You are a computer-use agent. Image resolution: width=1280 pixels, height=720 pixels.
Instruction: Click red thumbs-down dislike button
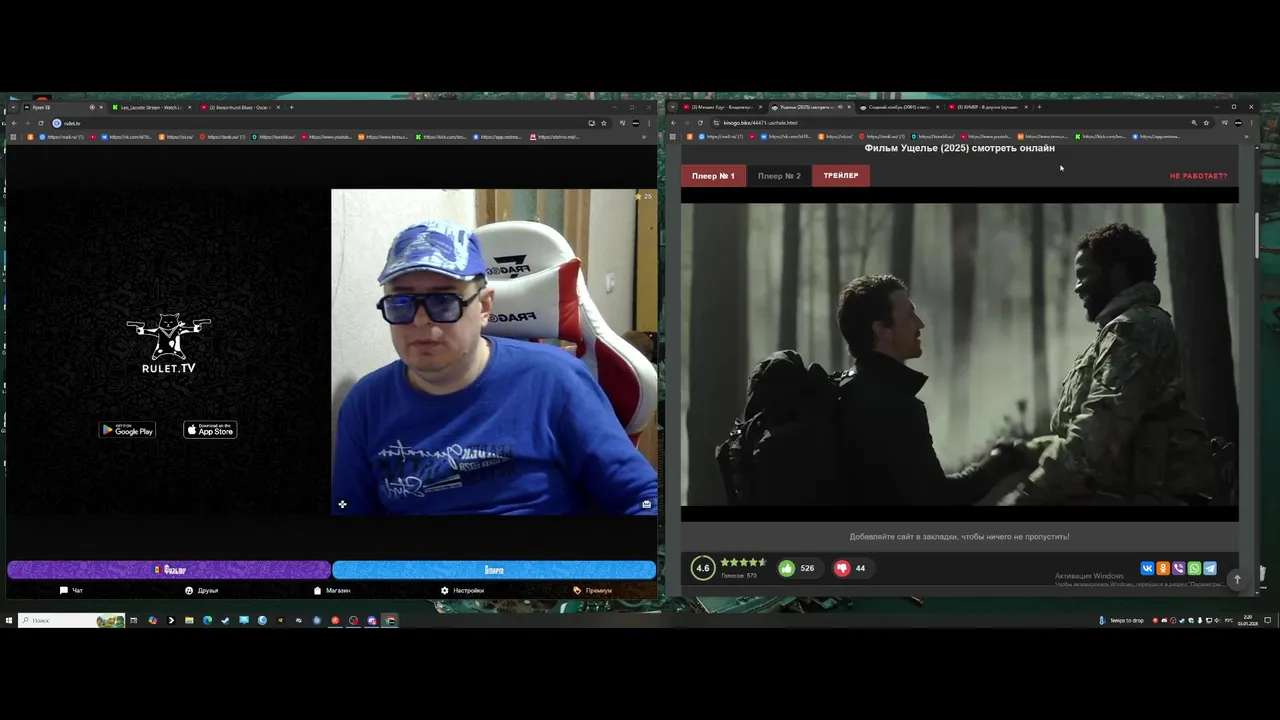[x=842, y=568]
